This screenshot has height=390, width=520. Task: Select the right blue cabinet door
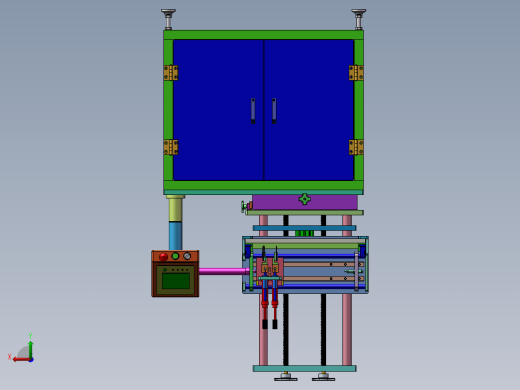tap(309, 110)
